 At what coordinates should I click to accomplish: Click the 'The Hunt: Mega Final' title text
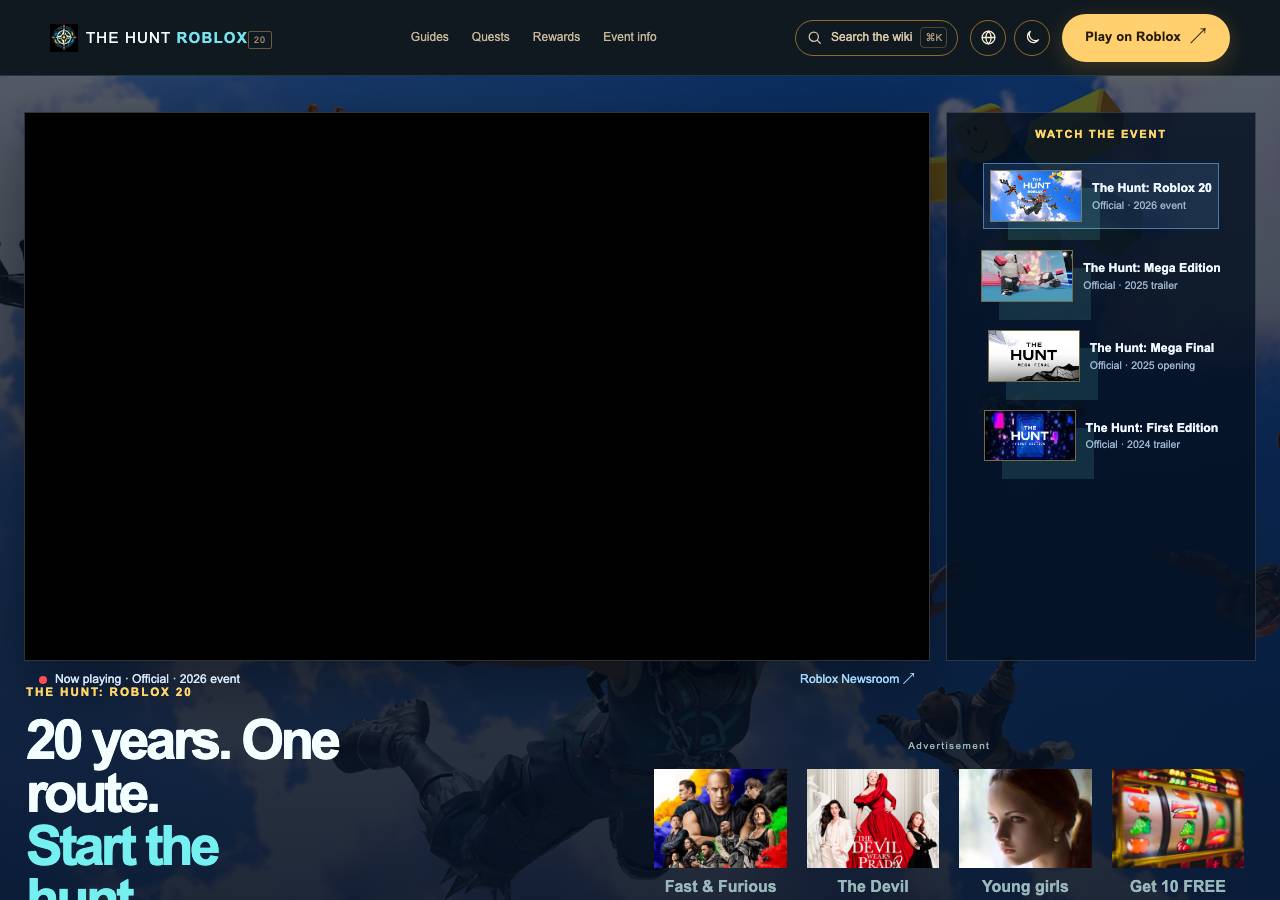tap(1152, 348)
